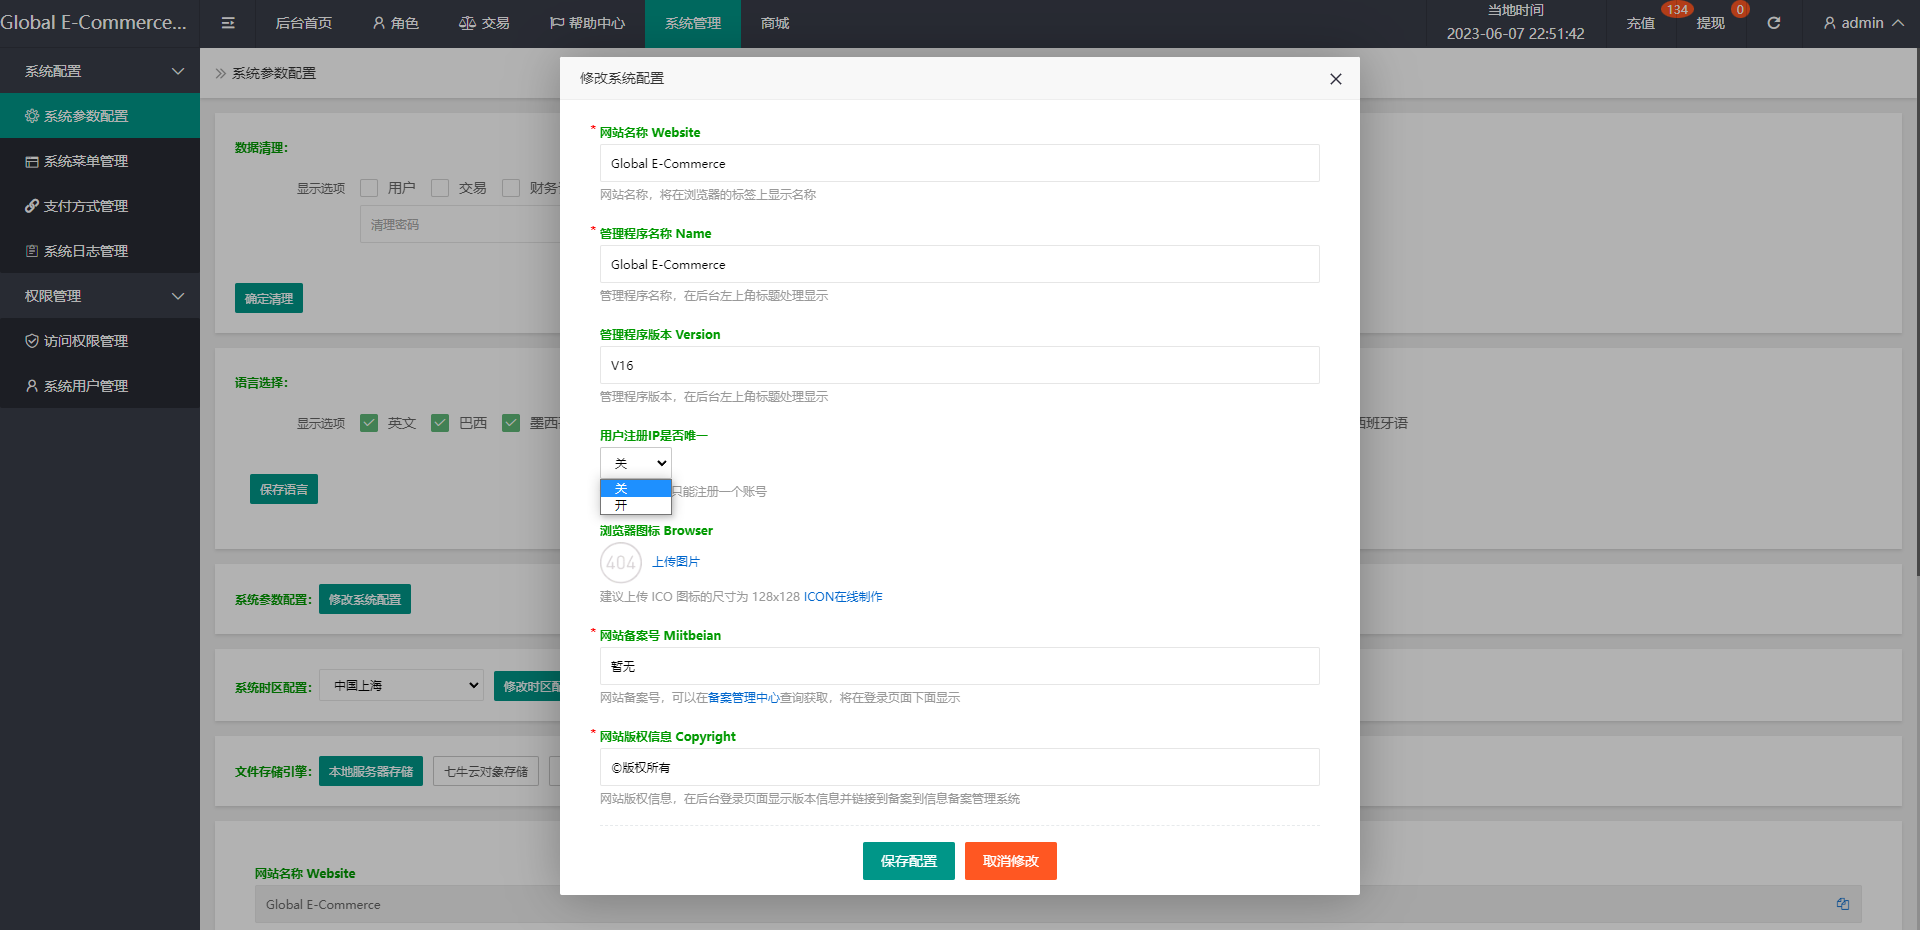Click the 管理程序名称 Name input field
The width and height of the screenshot is (1920, 930).
tap(960, 264)
